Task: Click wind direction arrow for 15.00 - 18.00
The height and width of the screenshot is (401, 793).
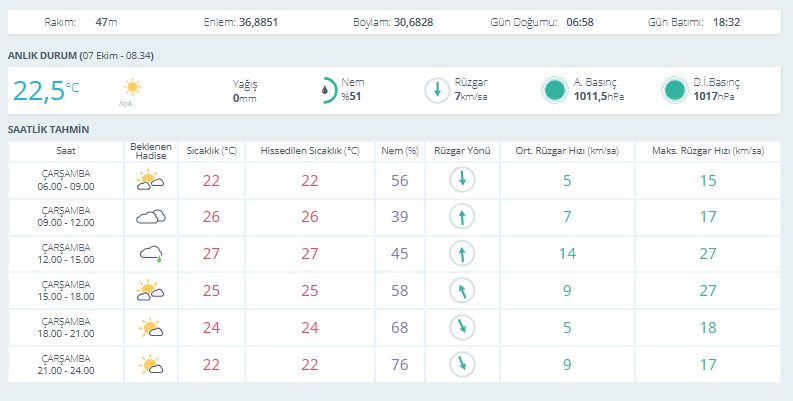Action: pos(462,291)
